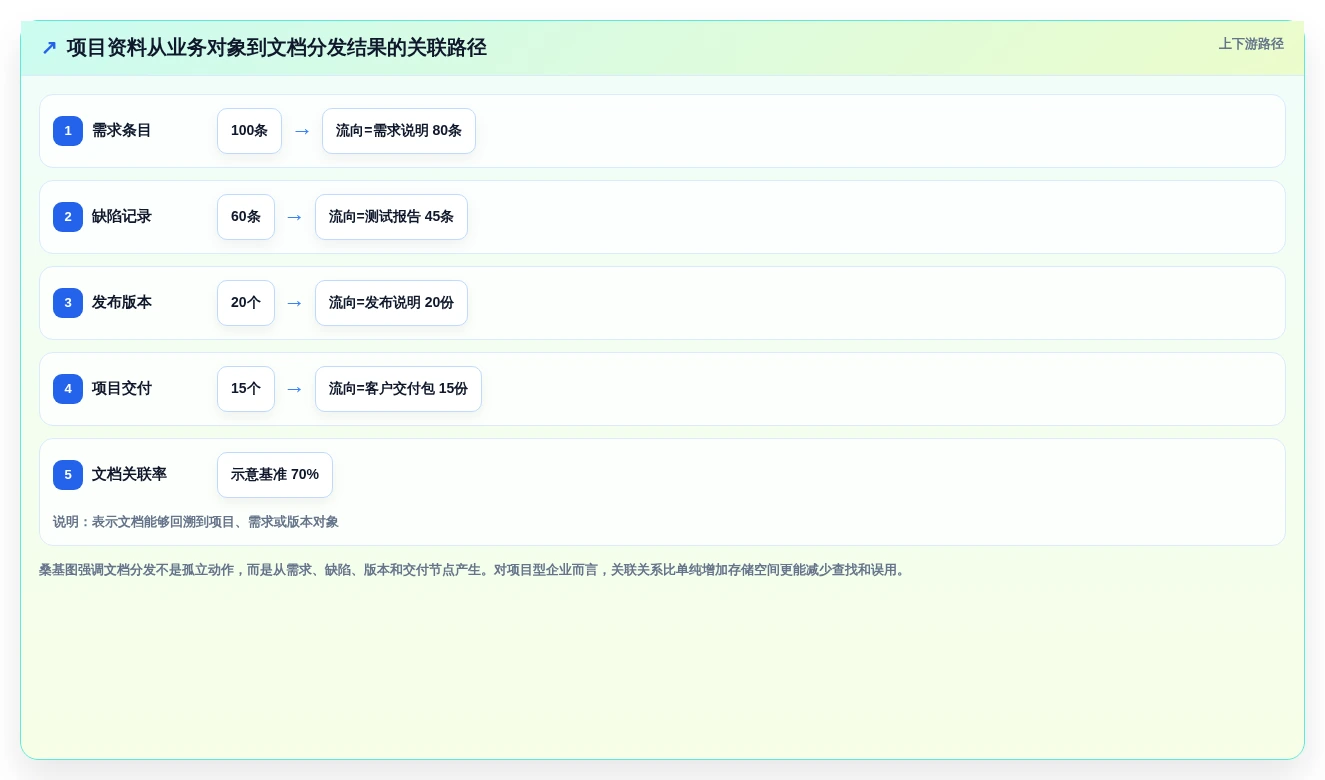Click the arrow after 15个
The width and height of the screenshot is (1325, 780).
pos(295,389)
